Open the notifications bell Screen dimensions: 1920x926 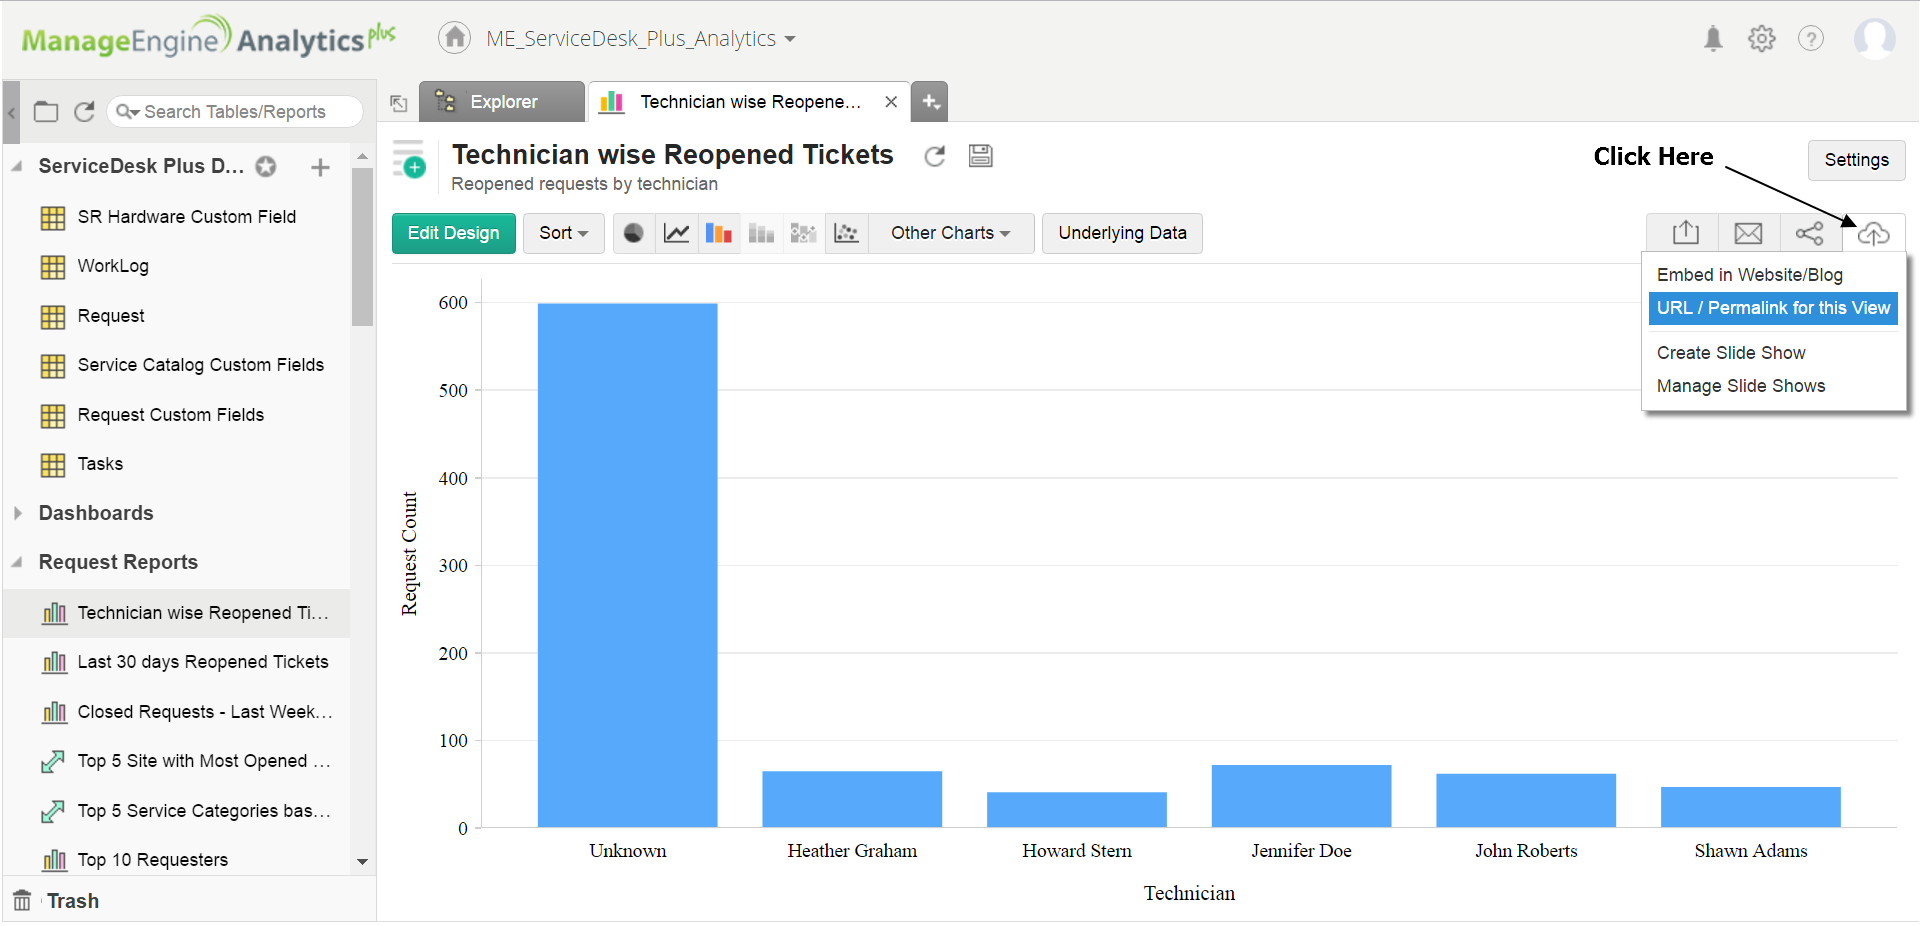click(1713, 39)
